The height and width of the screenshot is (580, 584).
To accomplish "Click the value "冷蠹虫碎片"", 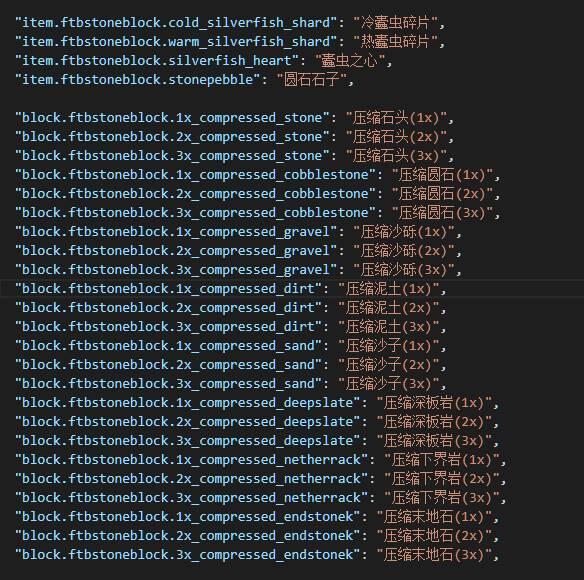I will (396, 23).
